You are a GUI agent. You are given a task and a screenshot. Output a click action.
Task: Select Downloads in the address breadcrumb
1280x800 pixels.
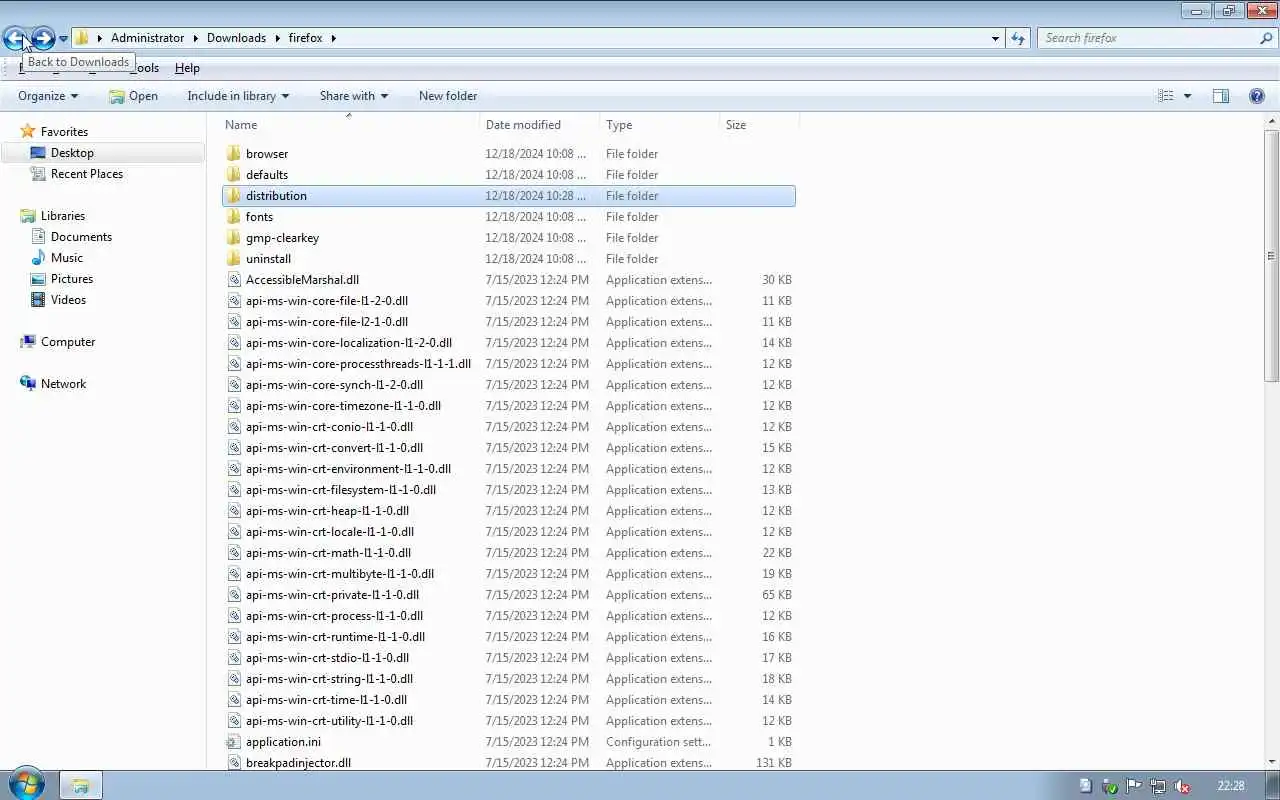point(236,38)
